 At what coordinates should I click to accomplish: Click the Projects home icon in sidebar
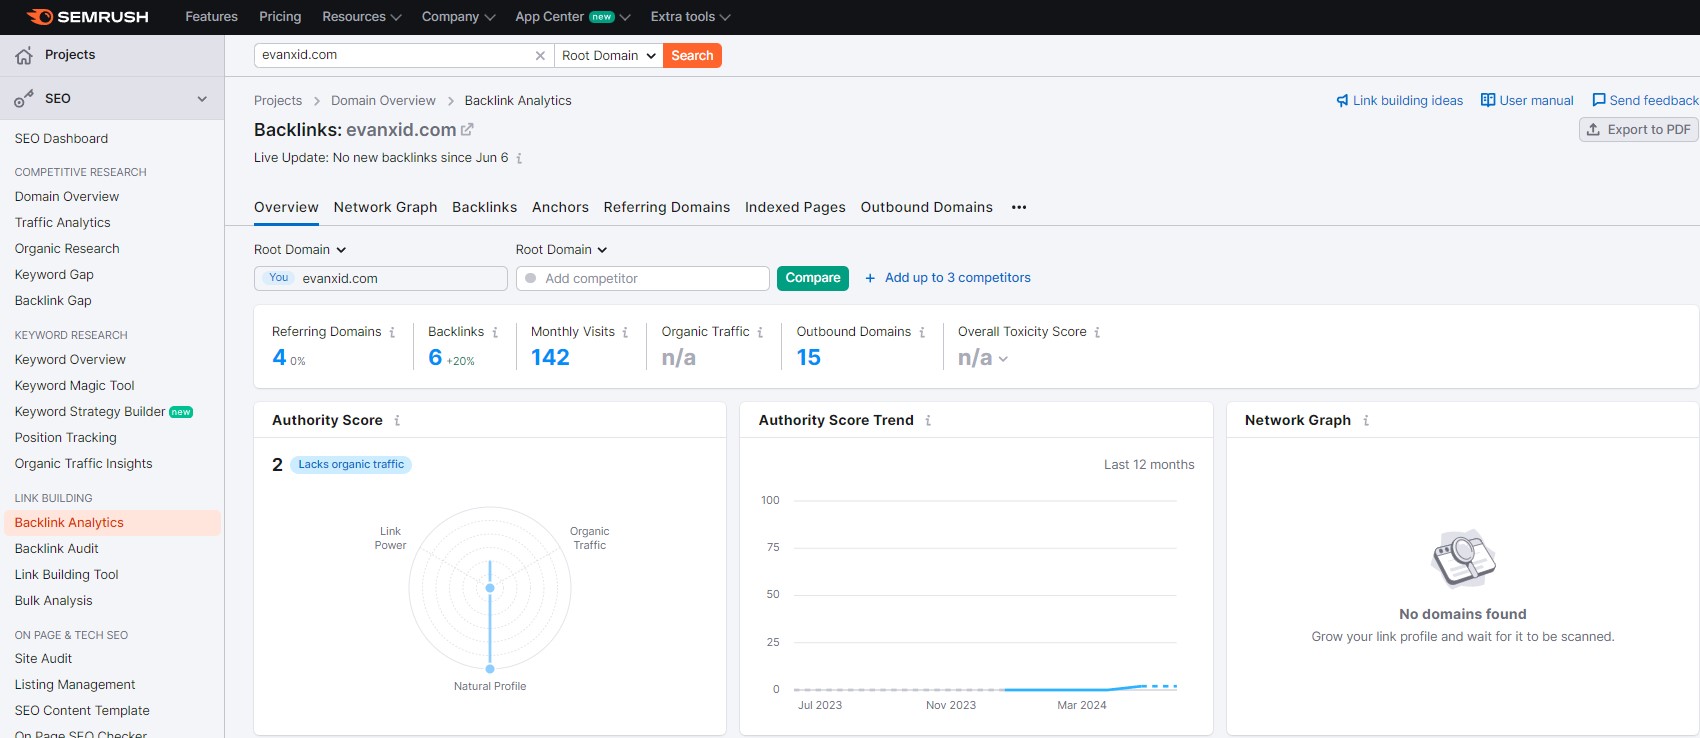24,56
